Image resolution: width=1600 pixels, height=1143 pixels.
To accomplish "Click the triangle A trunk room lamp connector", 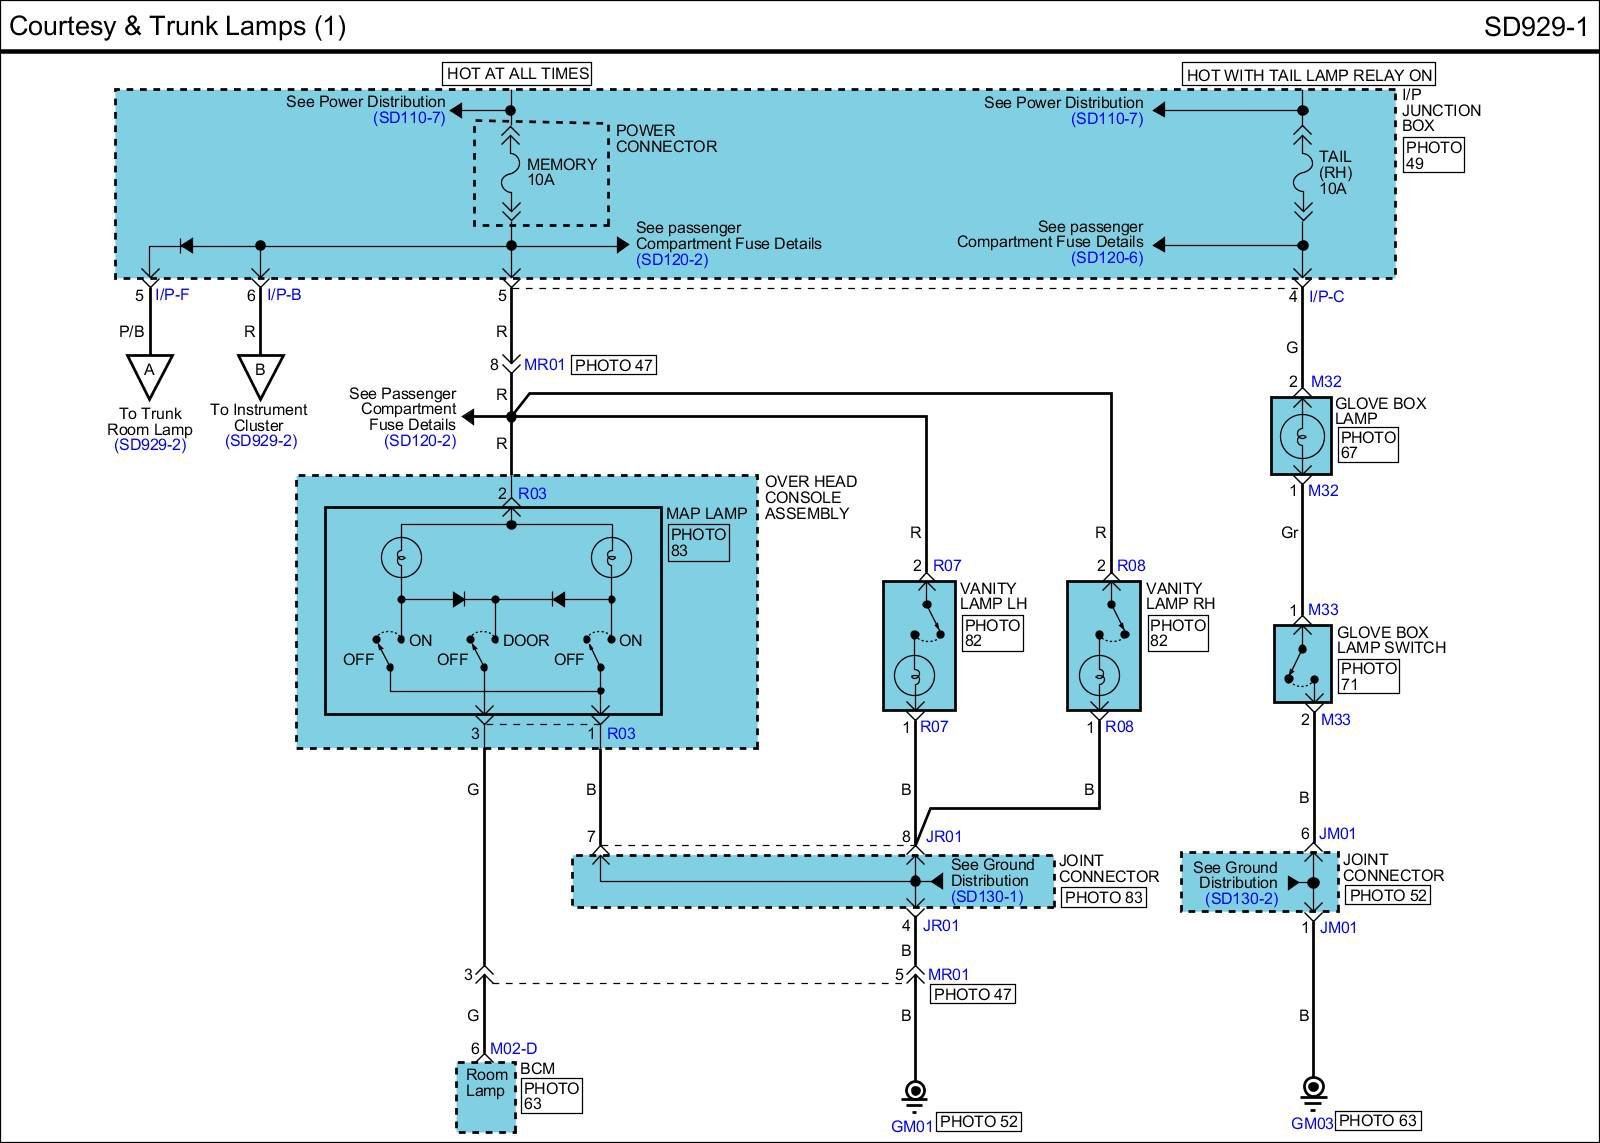I will click(x=150, y=373).
